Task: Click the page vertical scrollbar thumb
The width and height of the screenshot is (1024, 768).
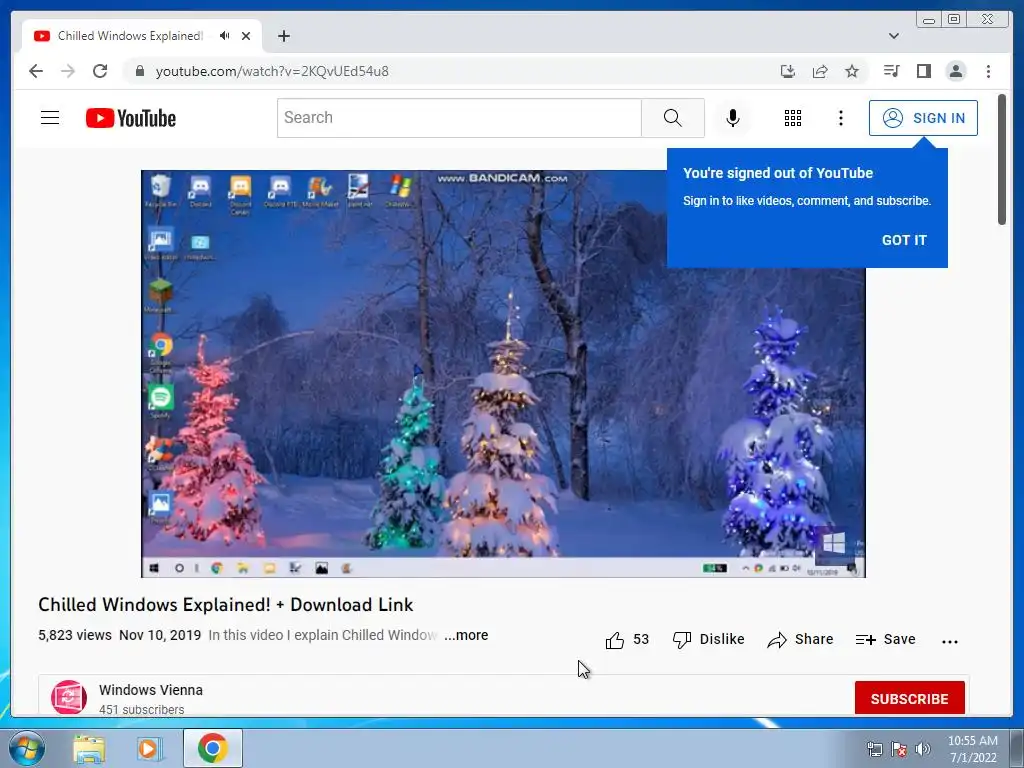Action: pyautogui.click(x=1002, y=159)
